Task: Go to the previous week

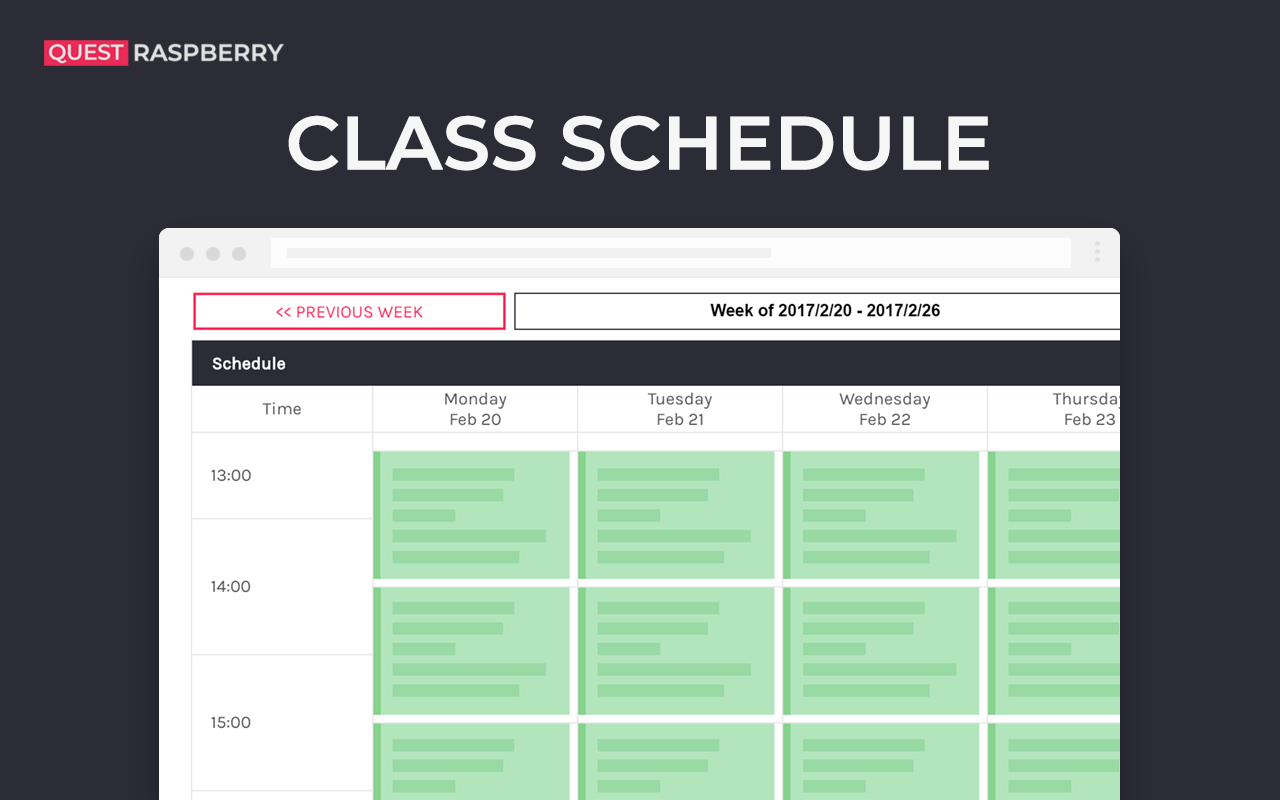Action: [349, 311]
